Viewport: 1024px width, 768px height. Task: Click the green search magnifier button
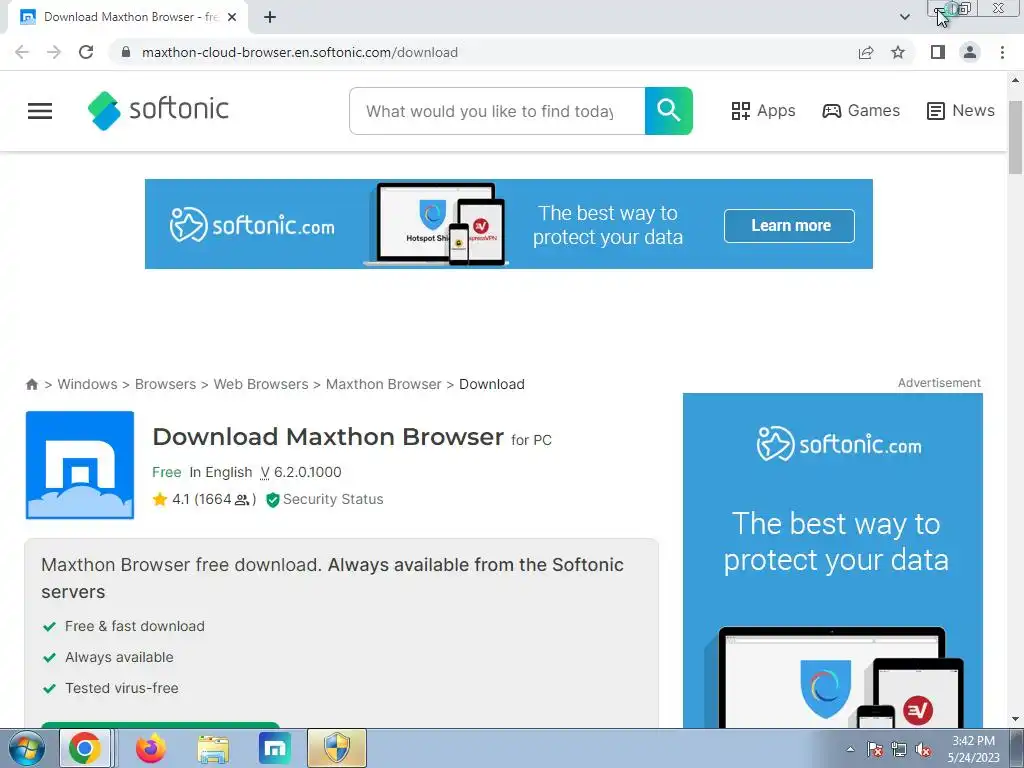pyautogui.click(x=668, y=111)
